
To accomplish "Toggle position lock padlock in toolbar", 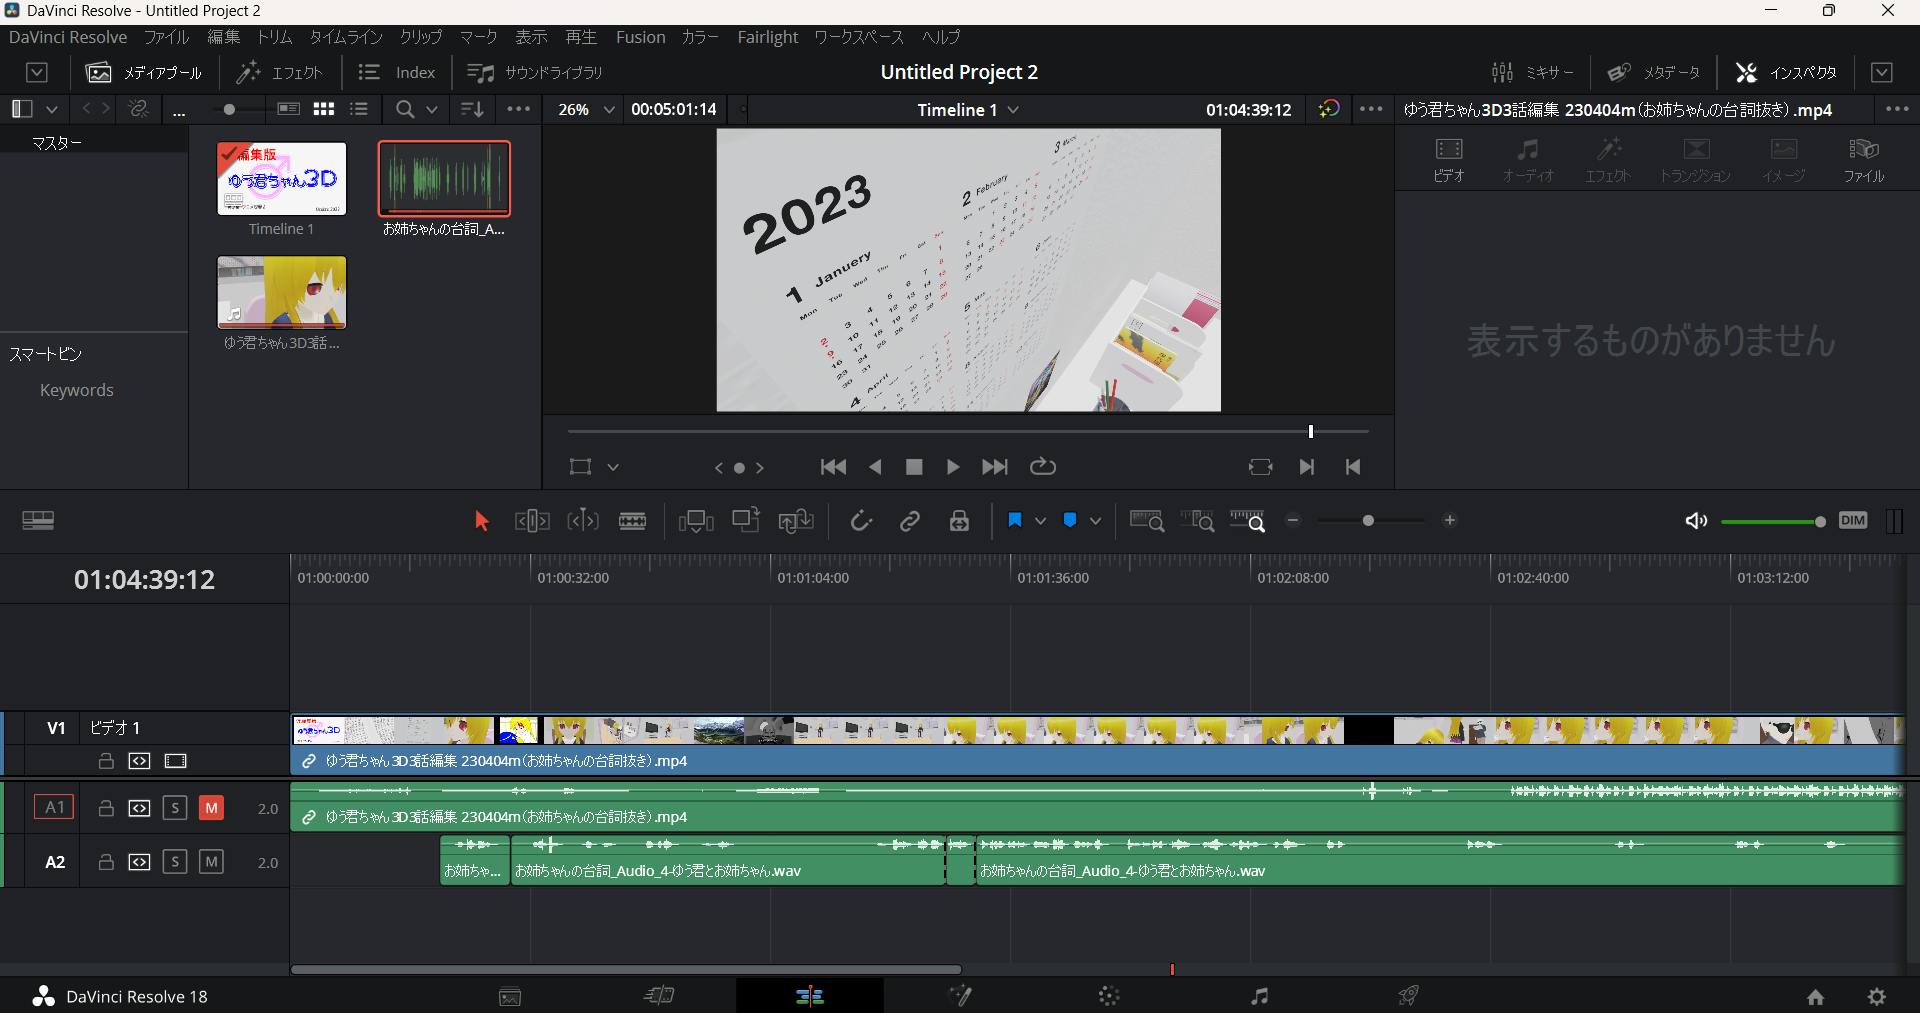I will (x=960, y=521).
